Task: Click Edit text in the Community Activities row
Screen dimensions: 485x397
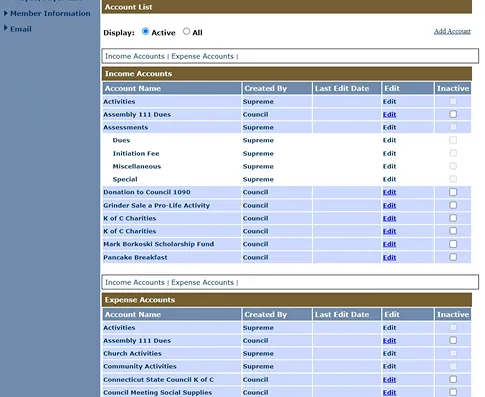Action: click(x=389, y=366)
